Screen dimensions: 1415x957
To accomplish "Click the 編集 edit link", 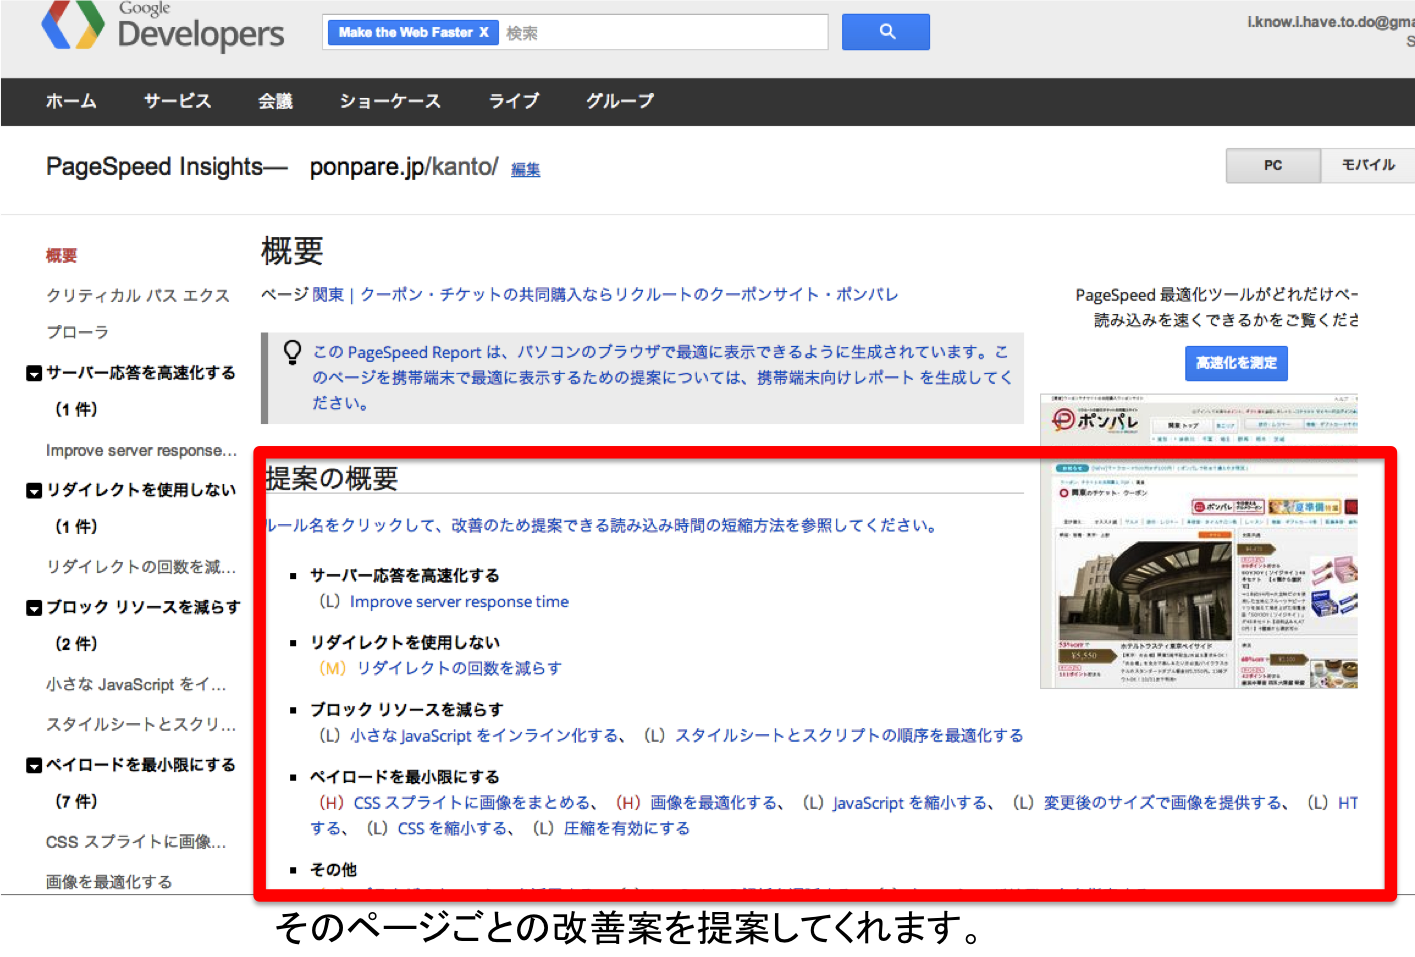I will coord(525,170).
